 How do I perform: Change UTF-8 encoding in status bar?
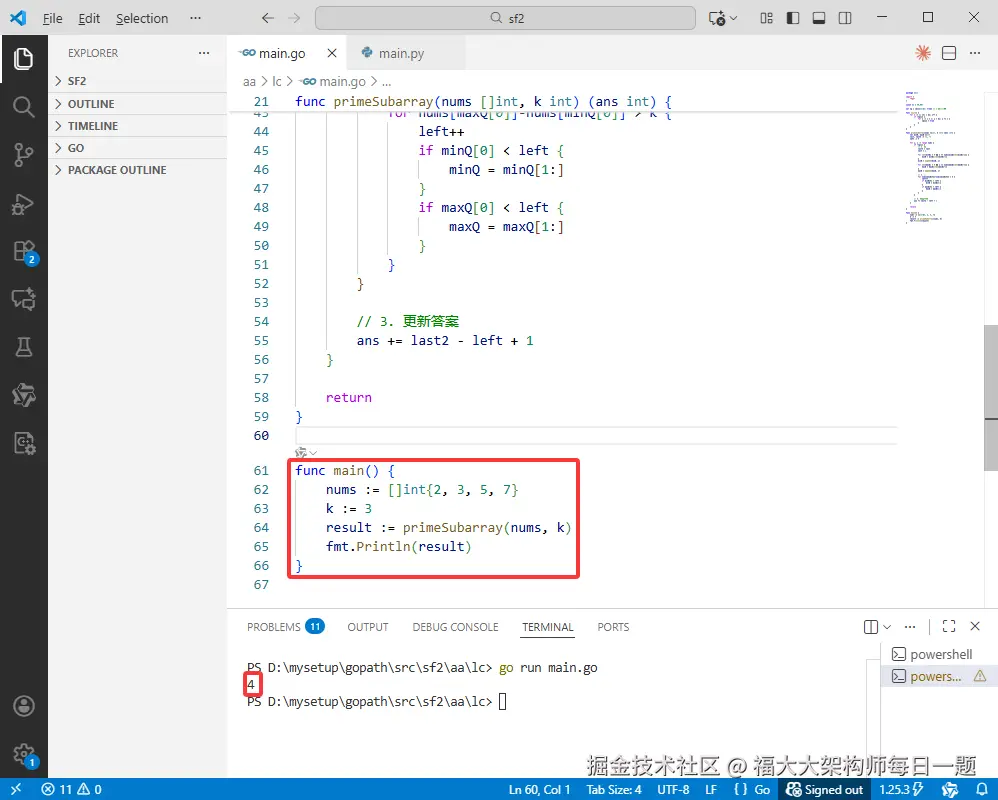point(673,789)
